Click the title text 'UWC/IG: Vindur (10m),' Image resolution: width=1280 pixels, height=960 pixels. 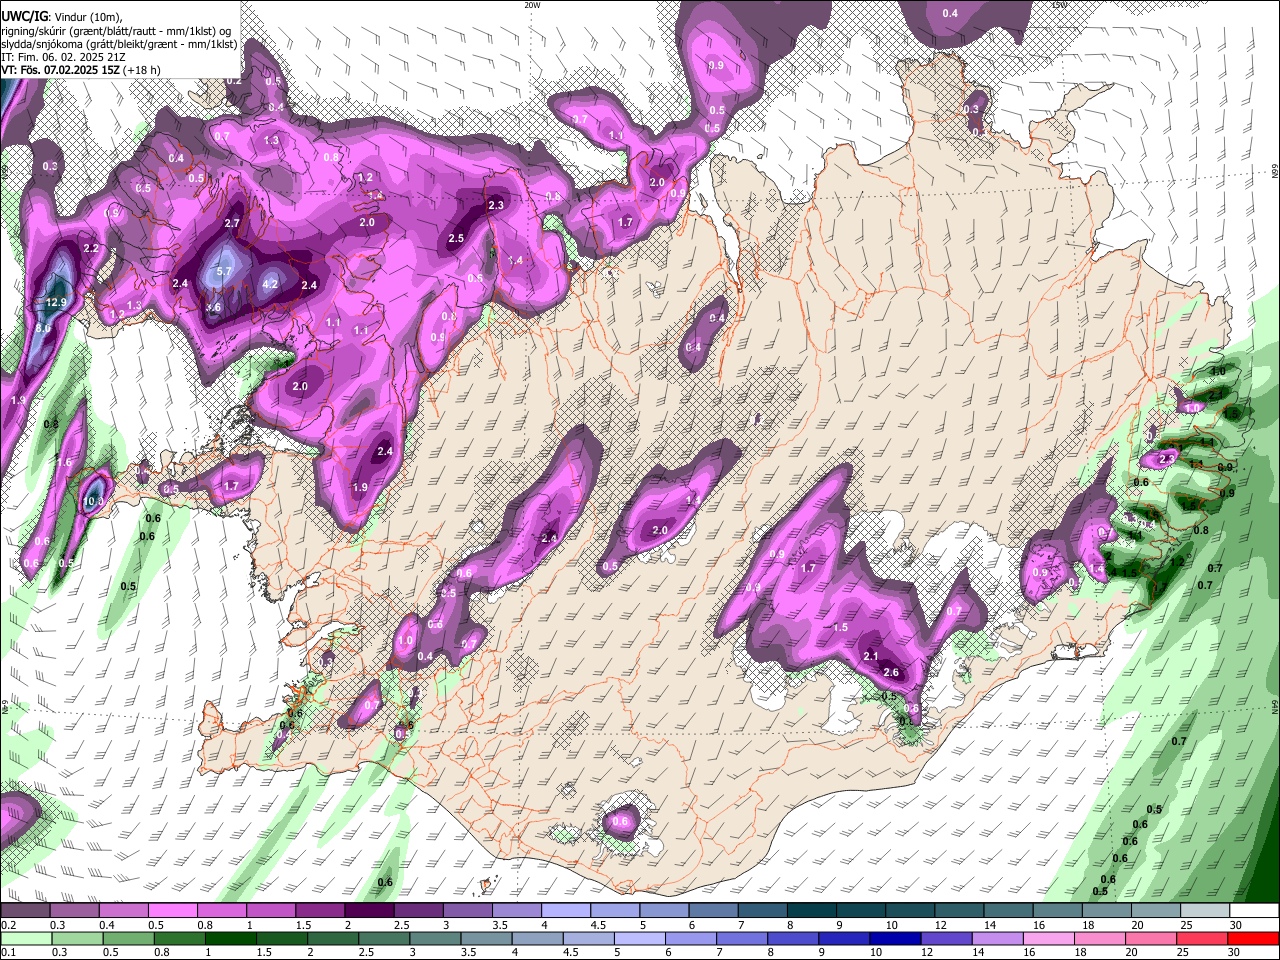tap(62, 16)
